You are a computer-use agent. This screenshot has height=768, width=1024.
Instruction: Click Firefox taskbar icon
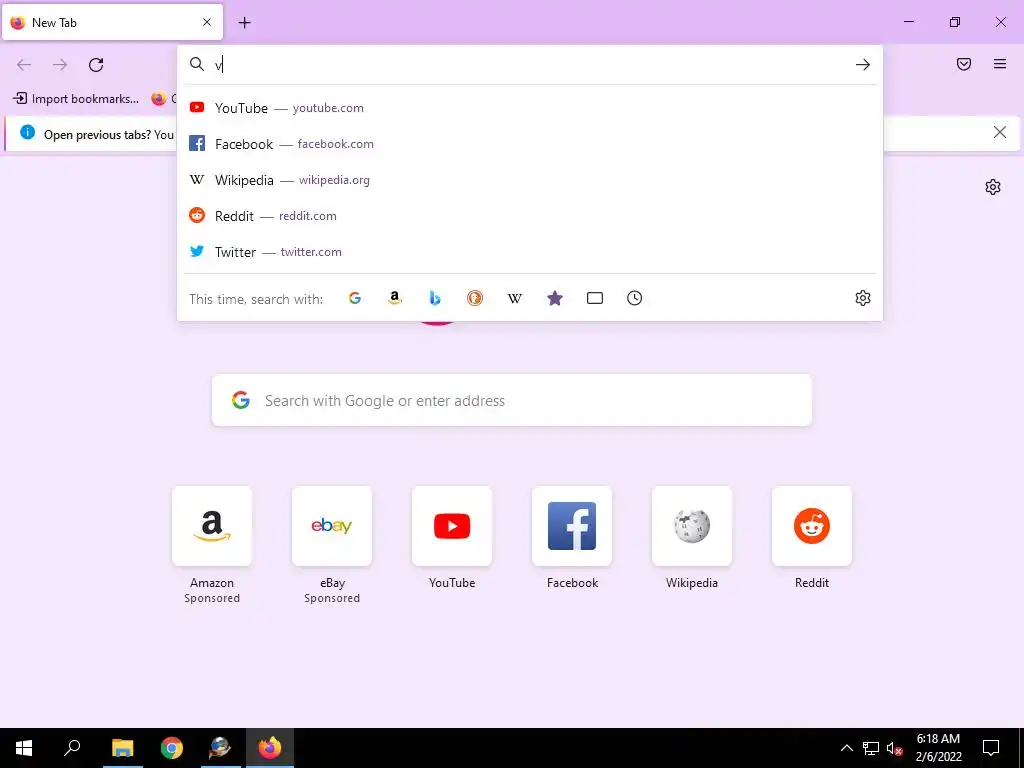(x=270, y=748)
